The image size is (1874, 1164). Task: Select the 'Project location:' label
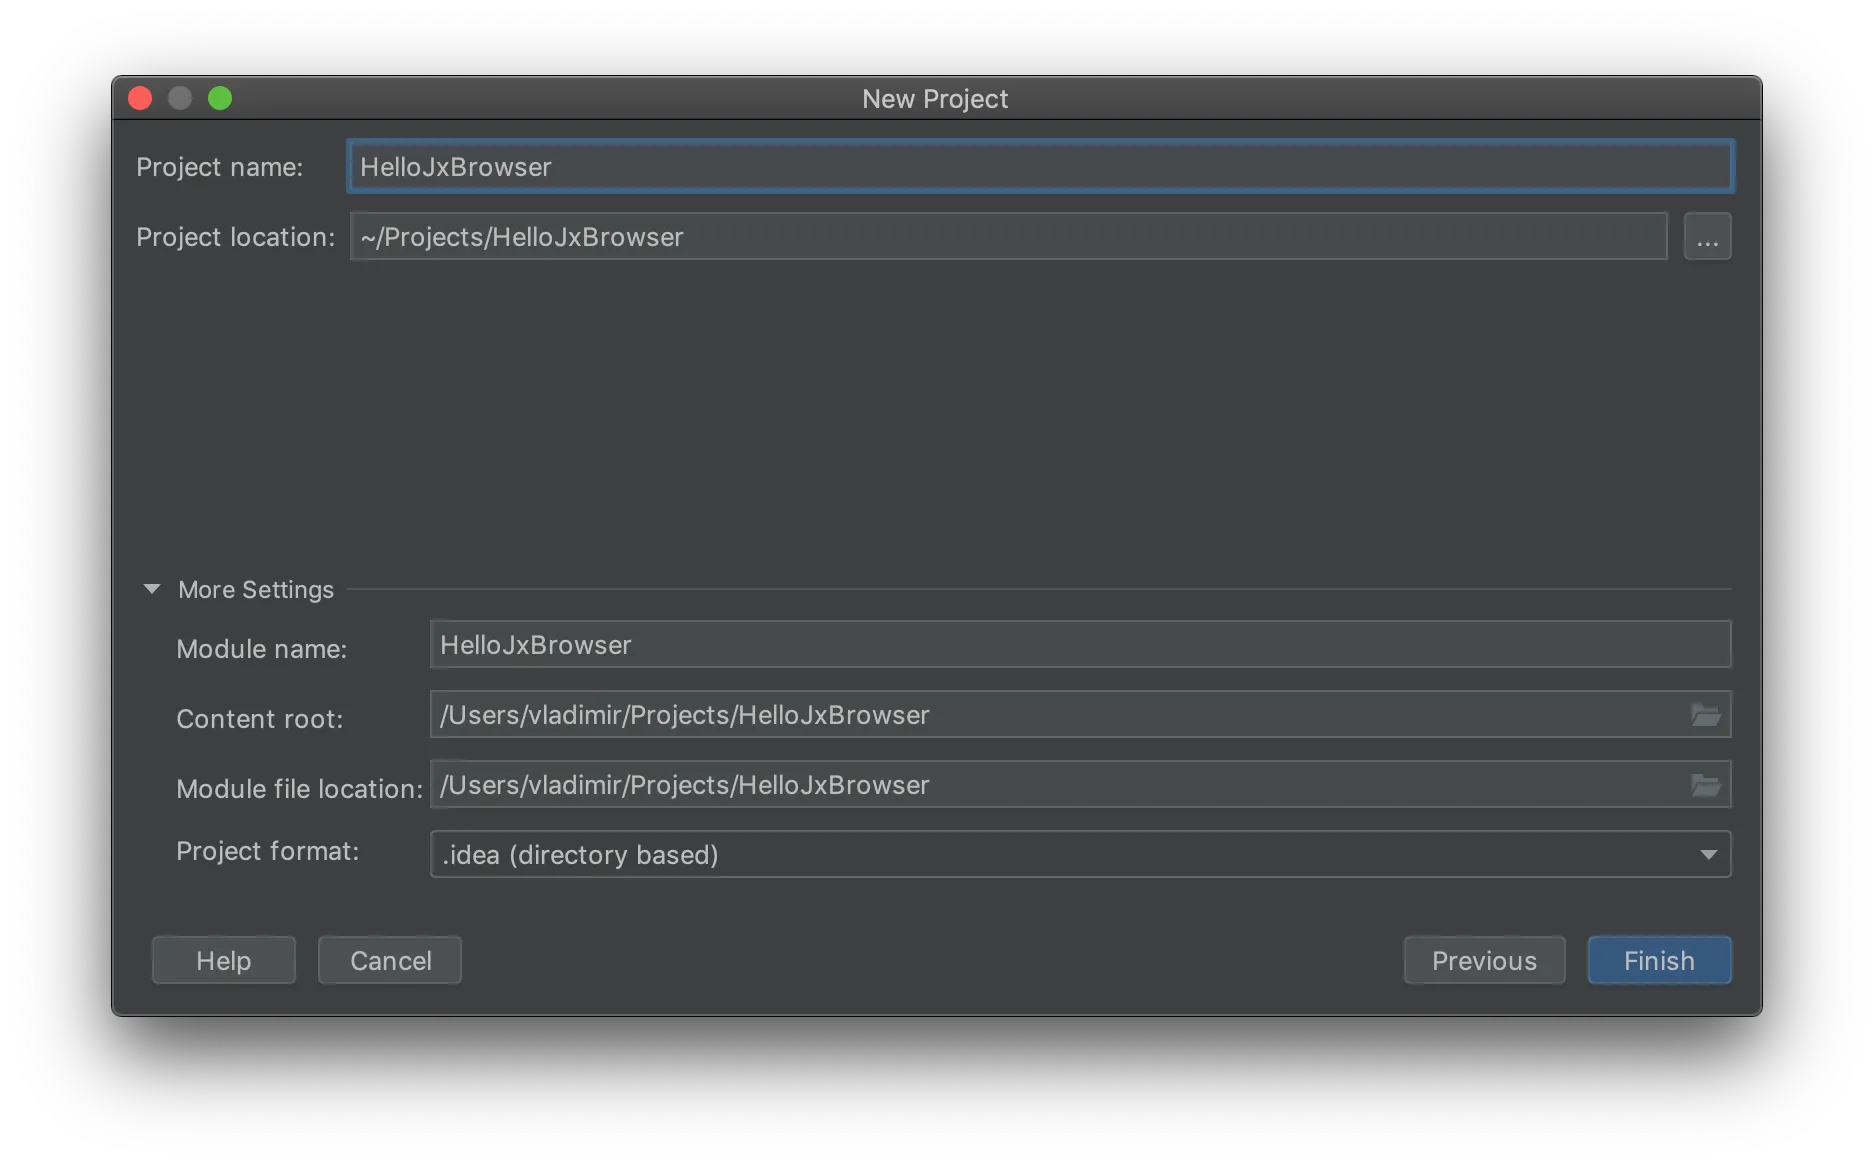pos(236,237)
